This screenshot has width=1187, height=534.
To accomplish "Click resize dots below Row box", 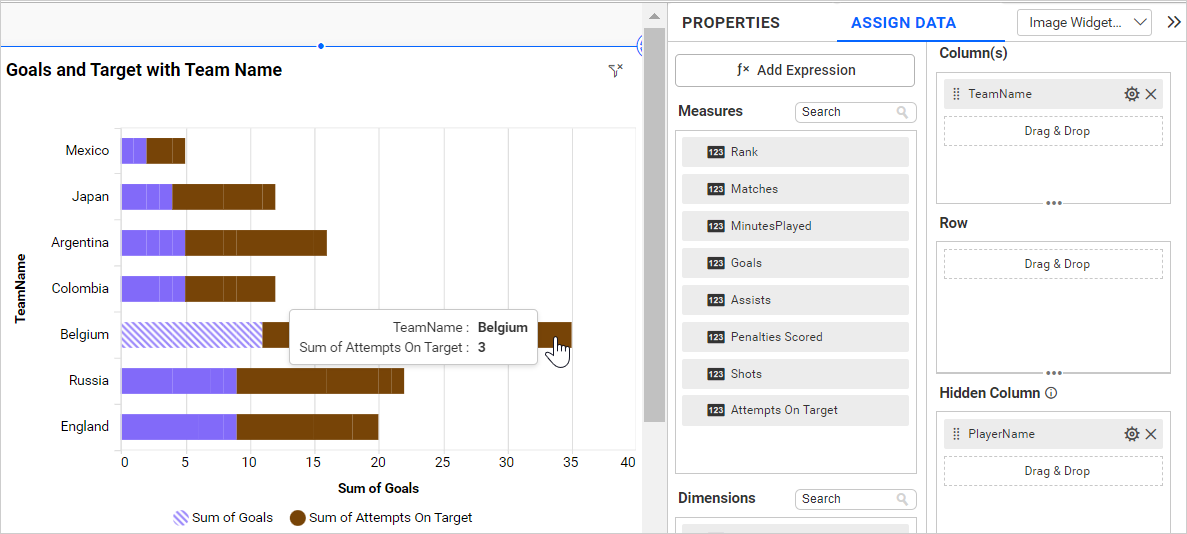I will 1053,373.
